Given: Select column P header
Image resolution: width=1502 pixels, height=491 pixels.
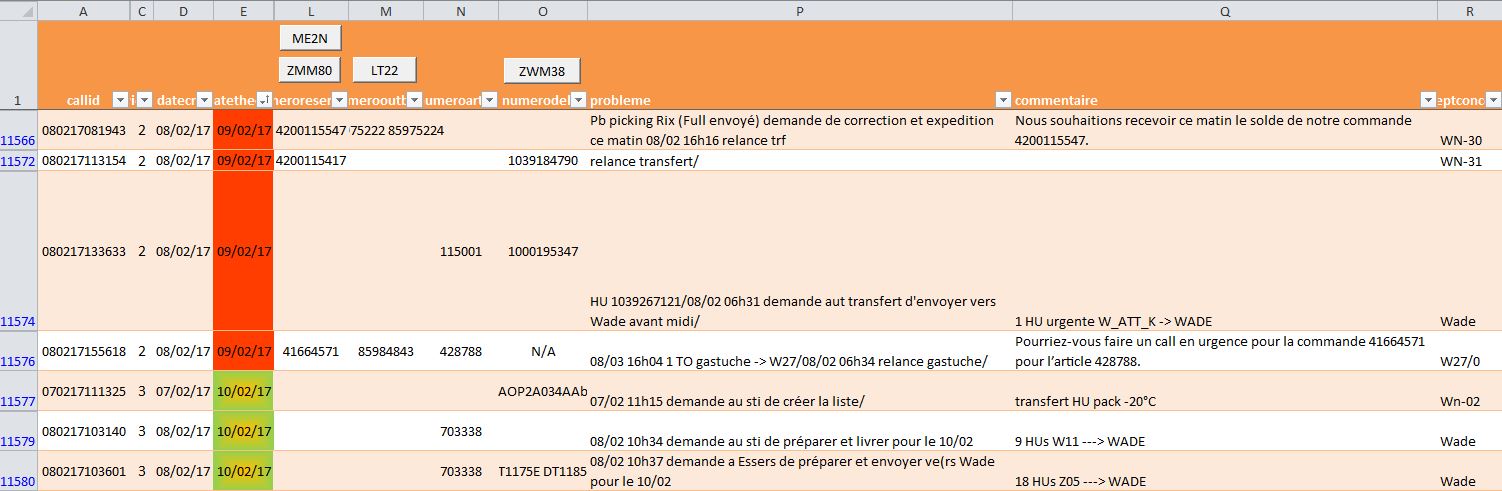Looking at the screenshot, I should 800,11.
